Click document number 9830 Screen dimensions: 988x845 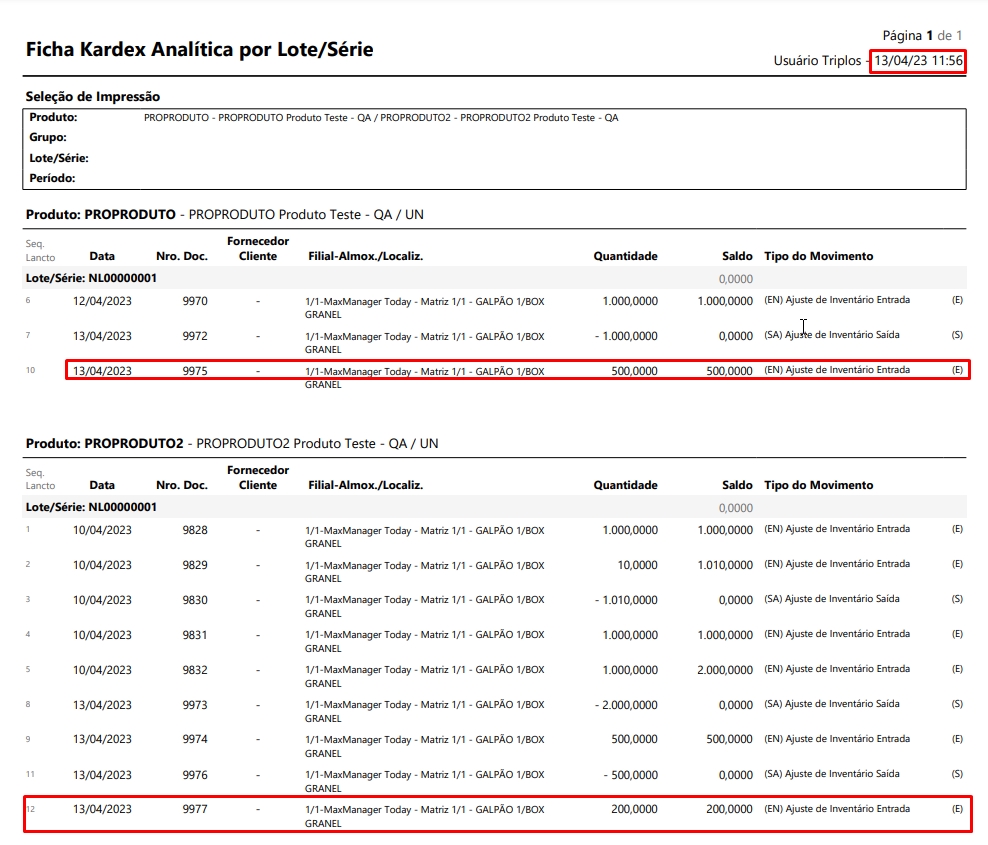click(195, 601)
